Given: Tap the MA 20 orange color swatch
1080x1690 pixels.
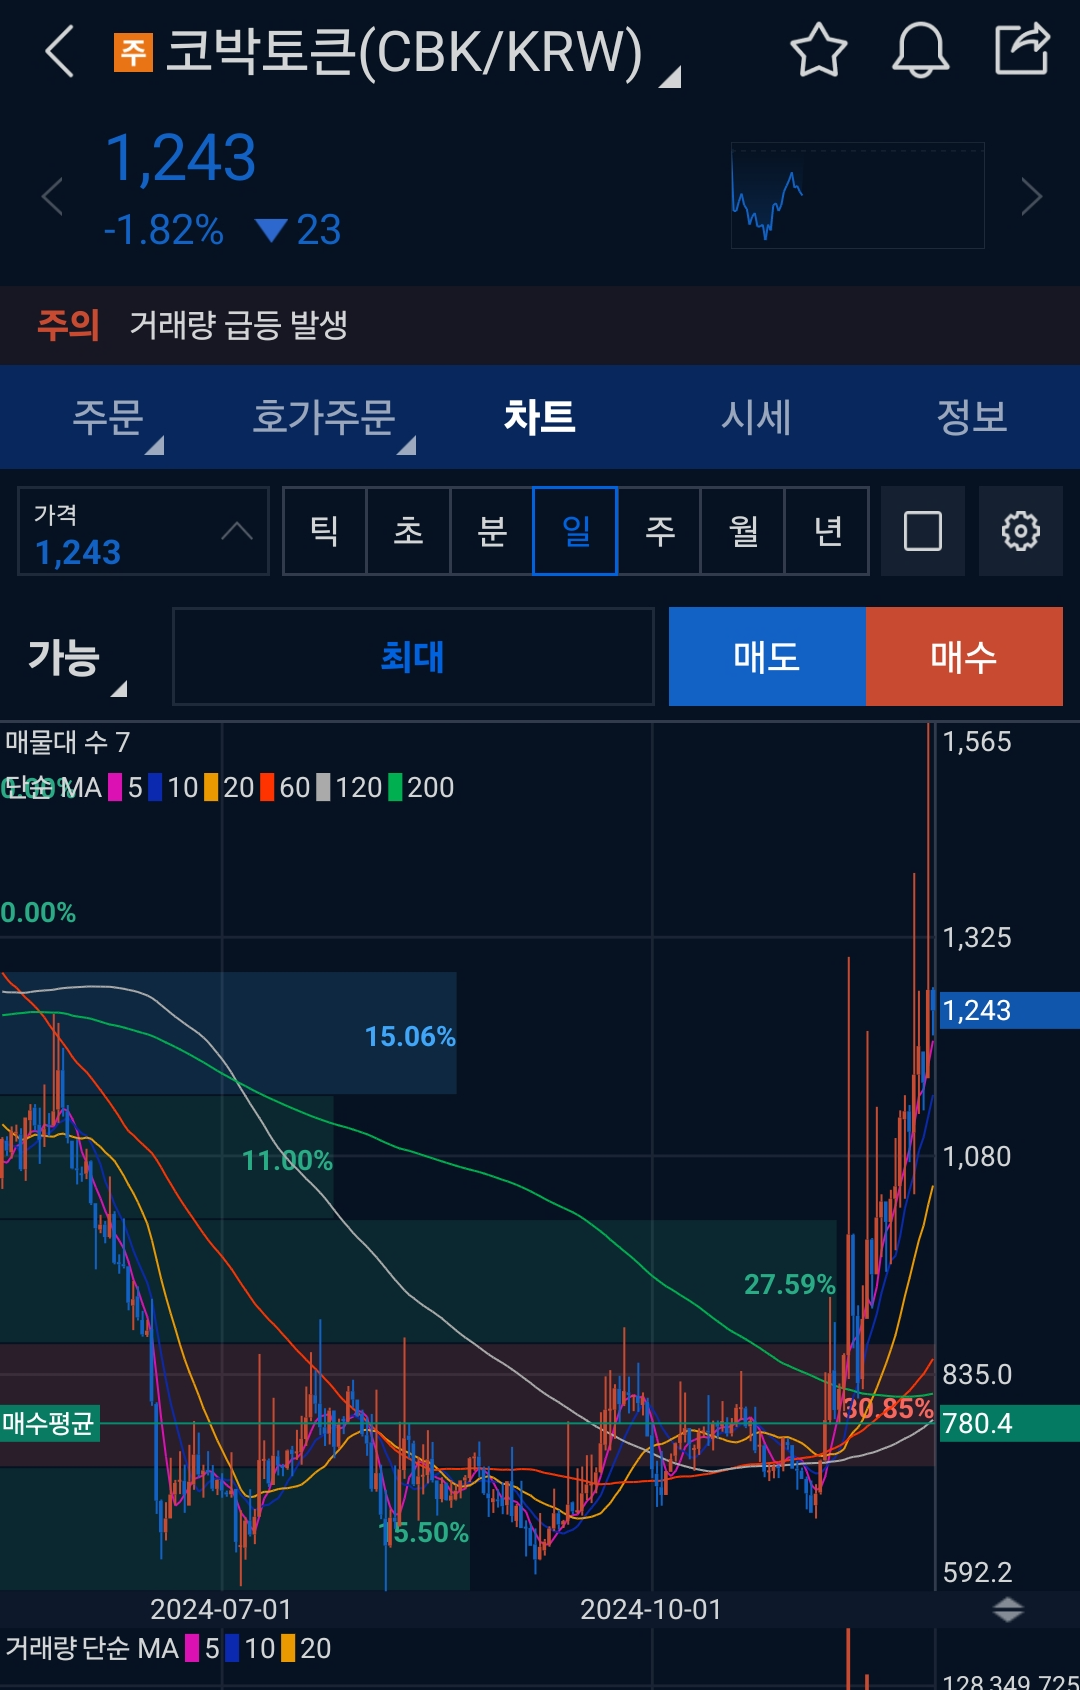Looking at the screenshot, I should (211, 788).
